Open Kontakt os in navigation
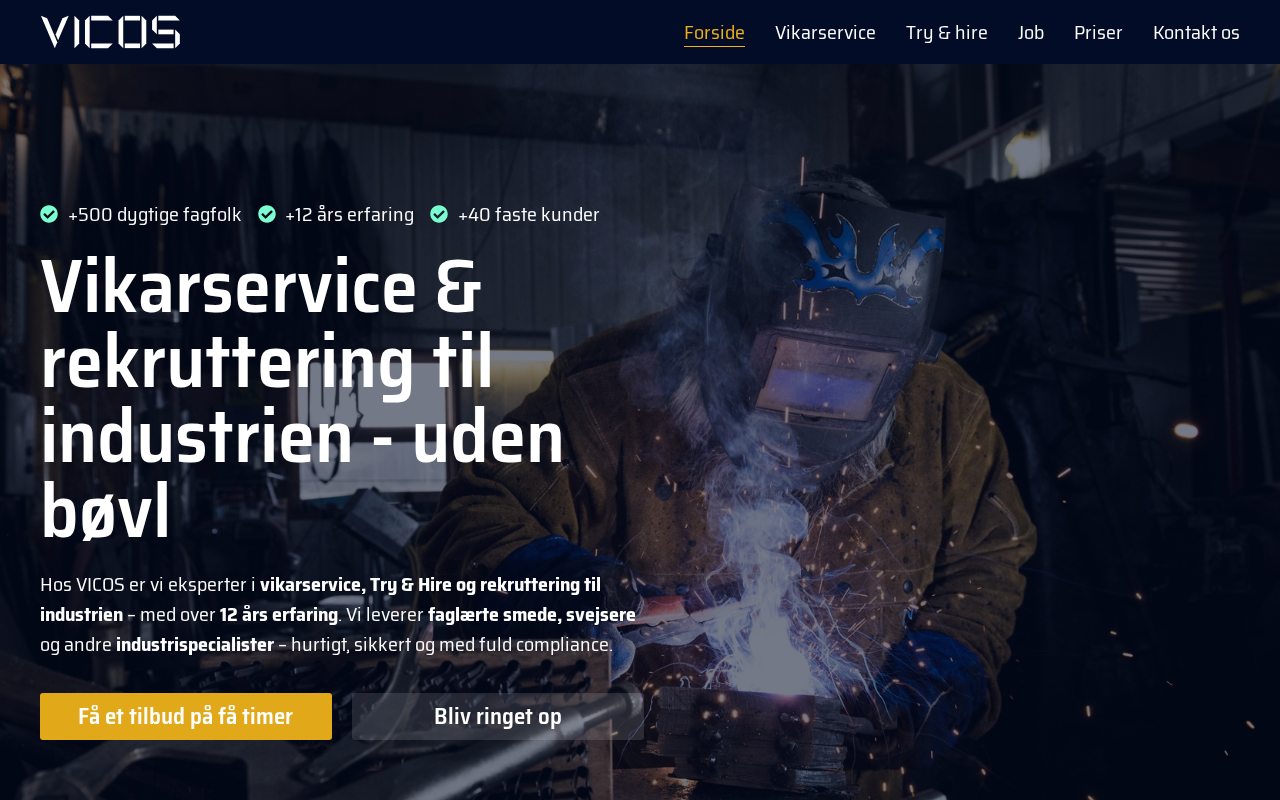Viewport: 1280px width, 800px height. [x=1196, y=32]
